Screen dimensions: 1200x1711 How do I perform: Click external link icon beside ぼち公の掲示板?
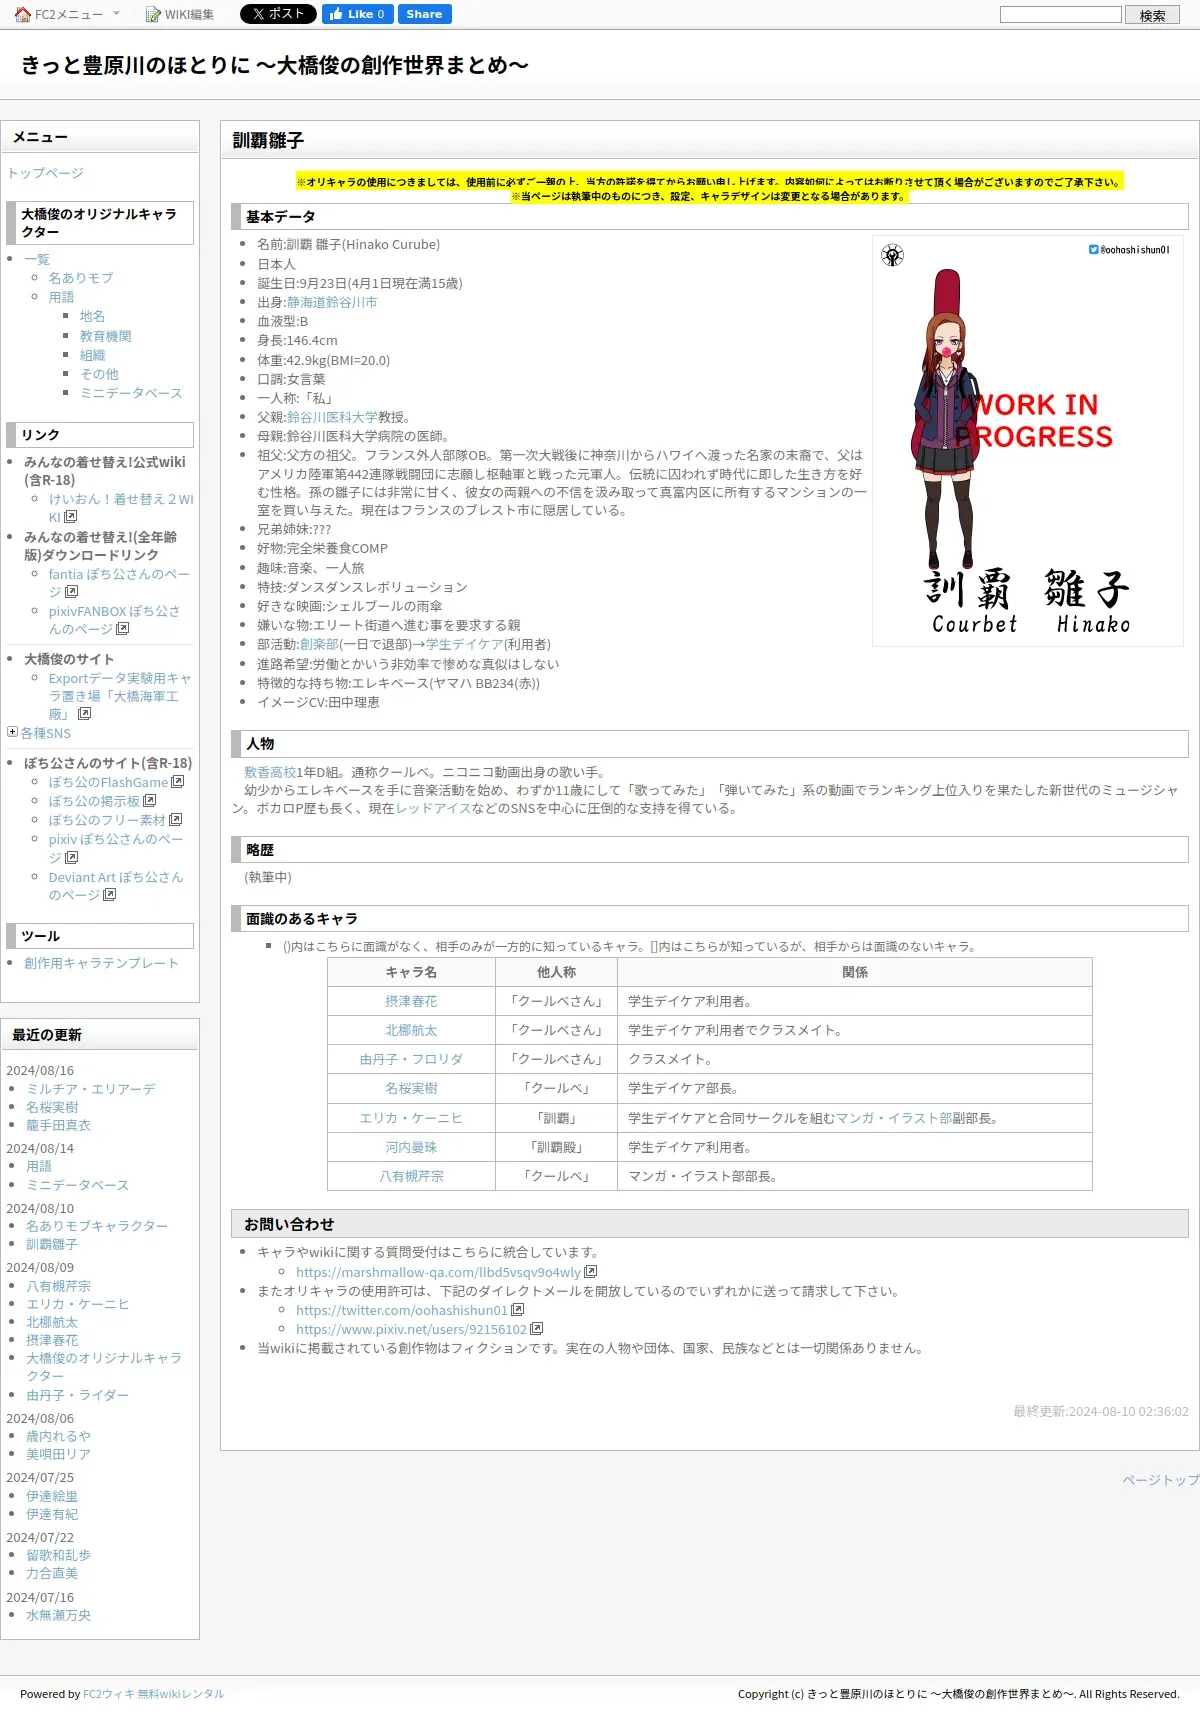pyautogui.click(x=149, y=801)
